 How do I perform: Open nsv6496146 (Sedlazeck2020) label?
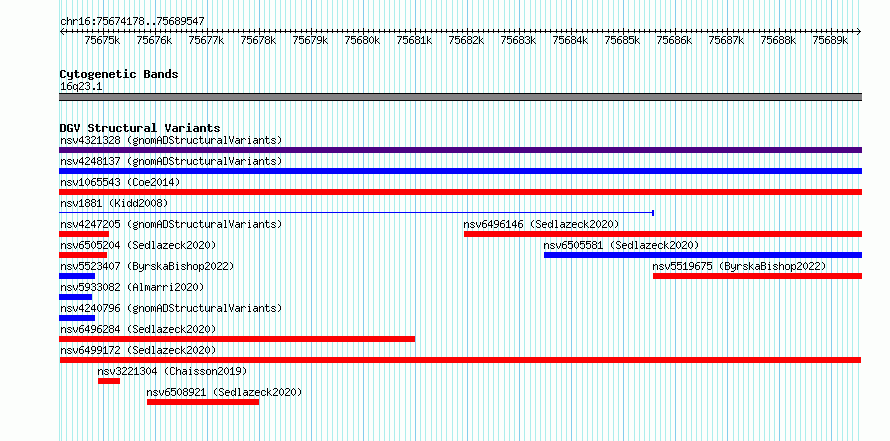[x=541, y=224]
